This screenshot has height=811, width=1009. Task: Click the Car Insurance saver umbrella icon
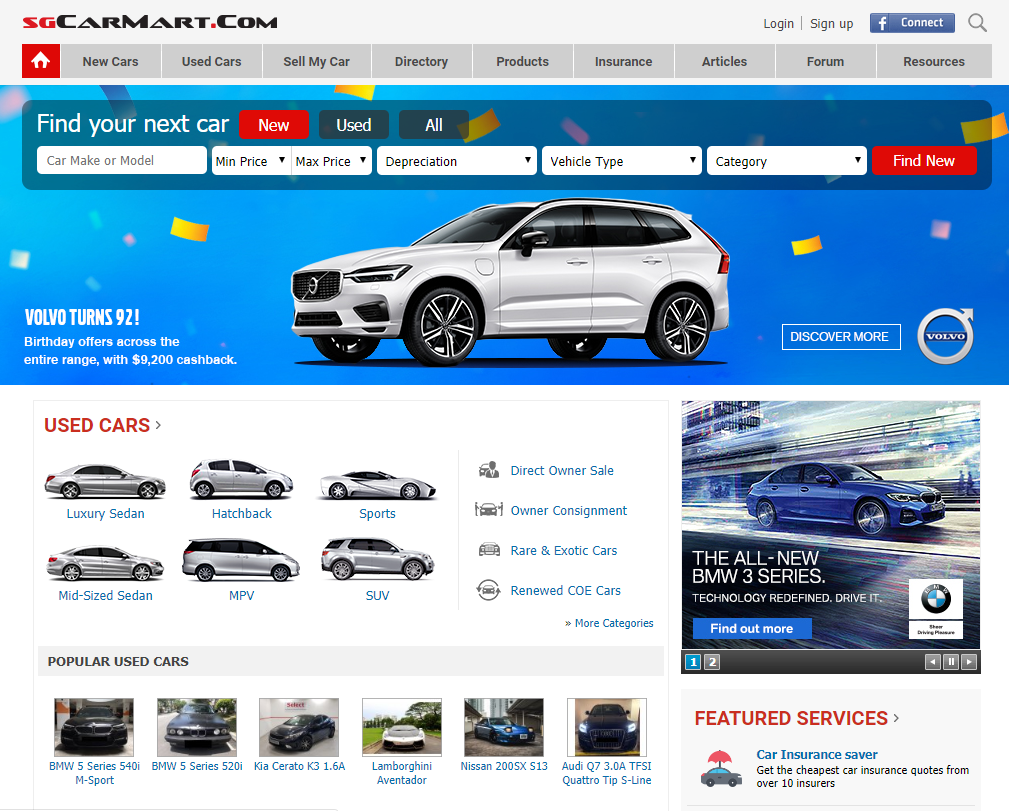pyautogui.click(x=721, y=769)
